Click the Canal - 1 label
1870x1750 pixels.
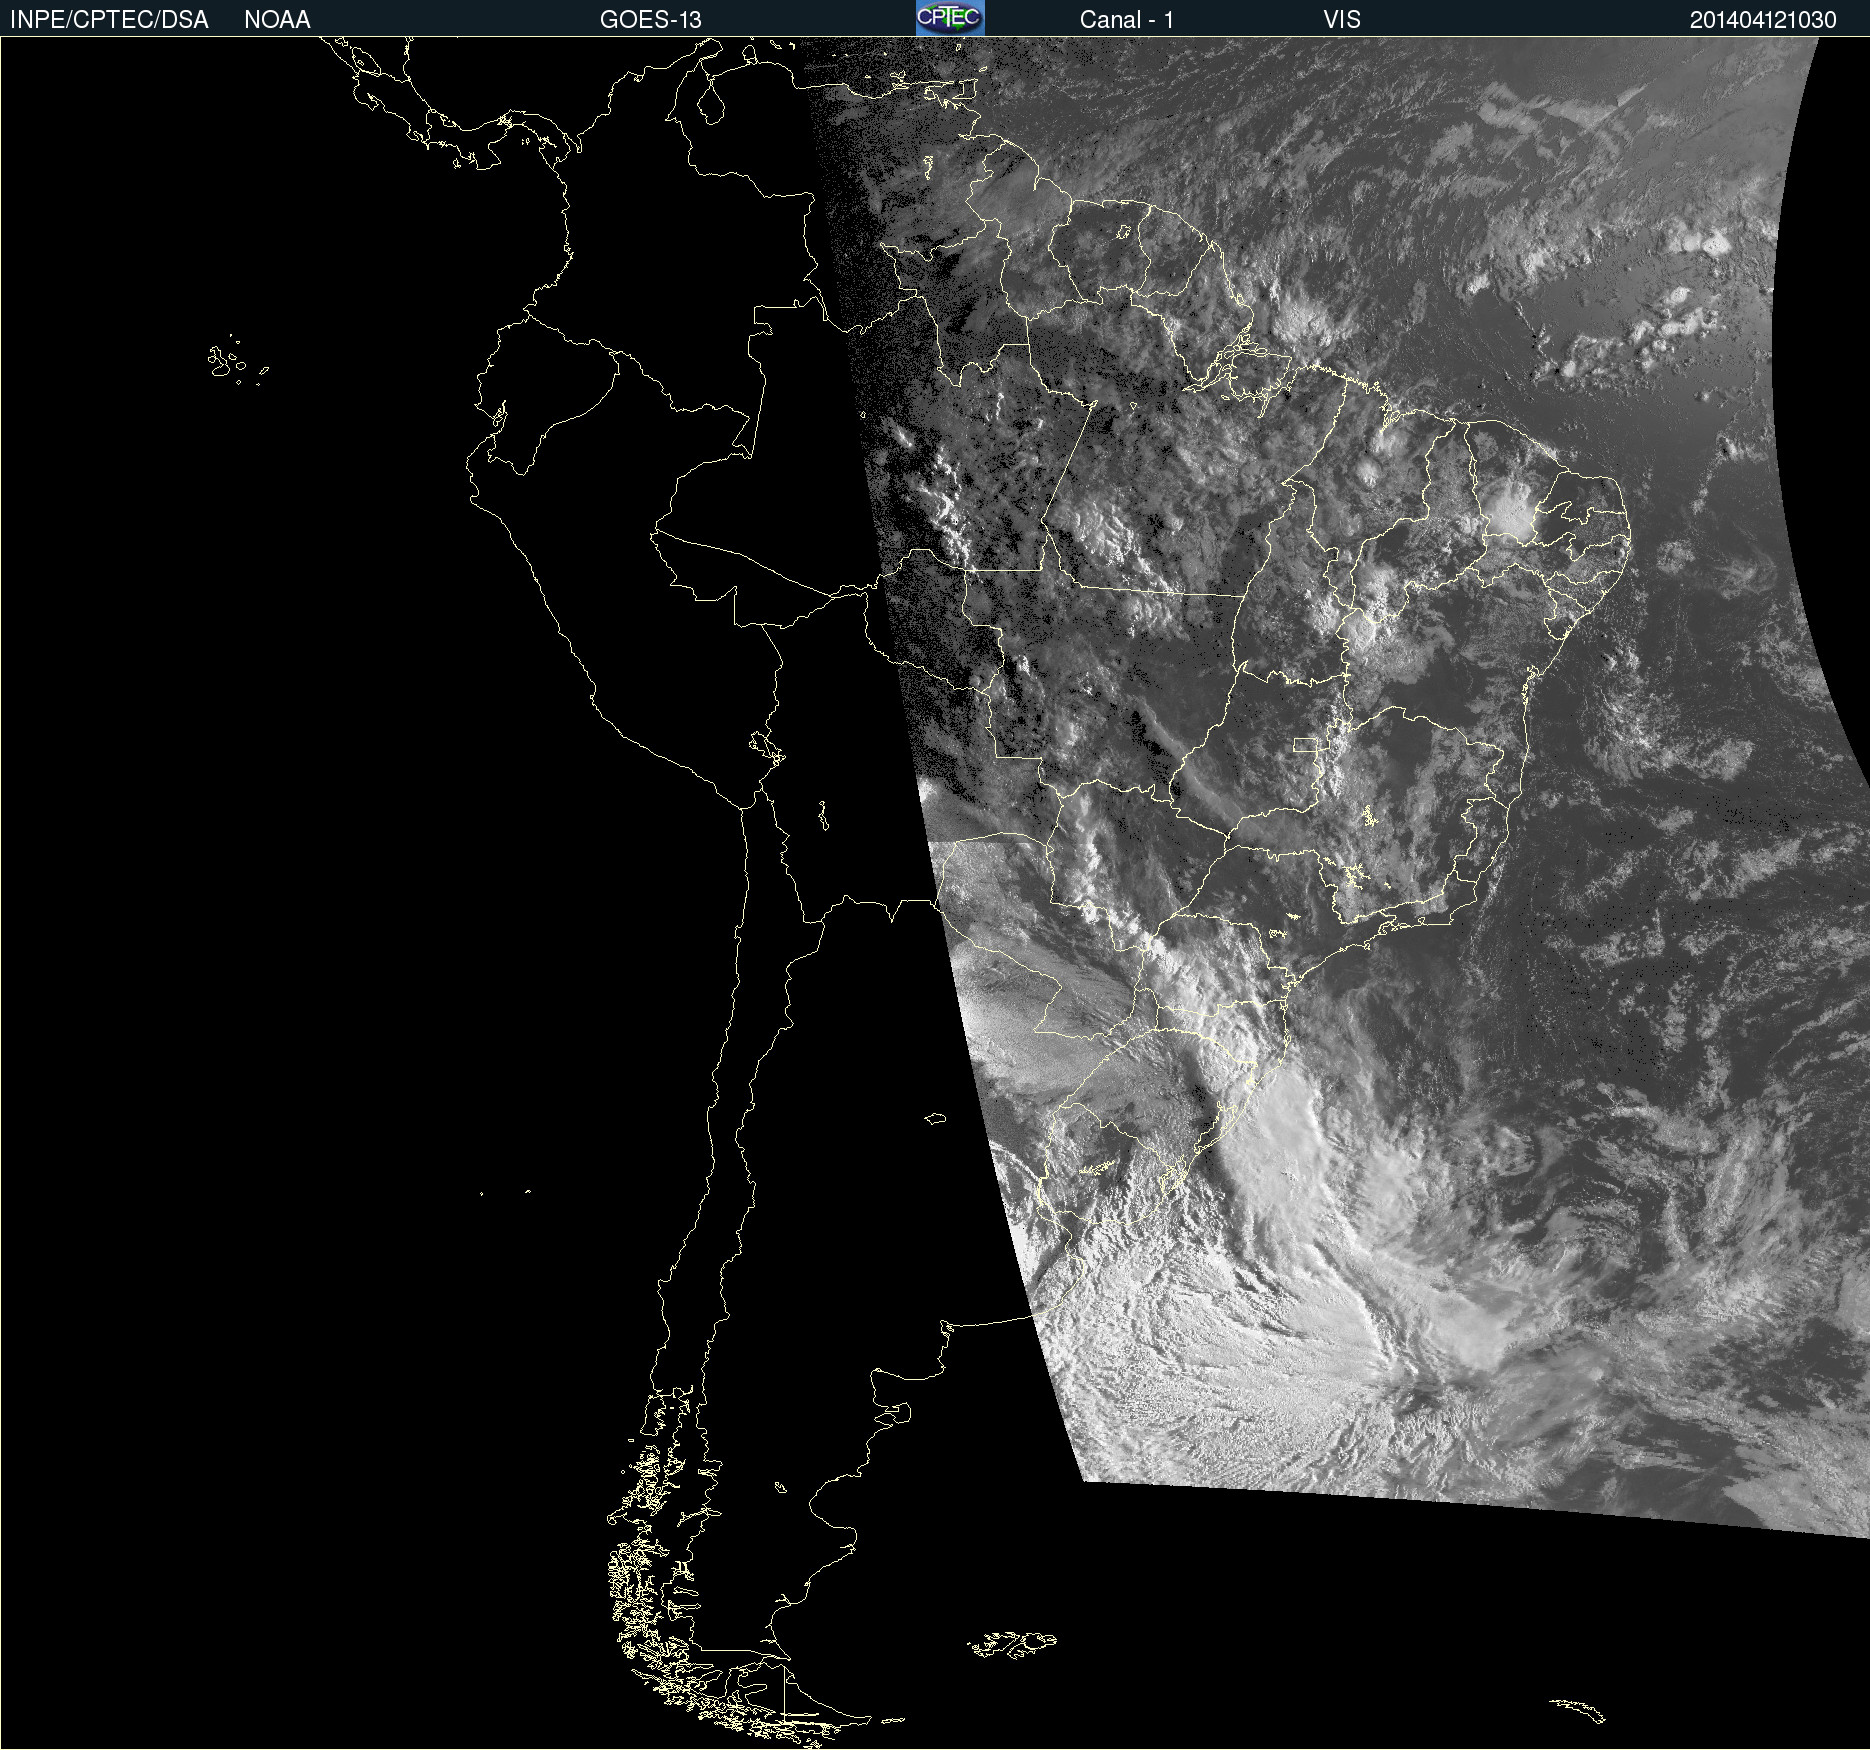pyautogui.click(x=1127, y=20)
